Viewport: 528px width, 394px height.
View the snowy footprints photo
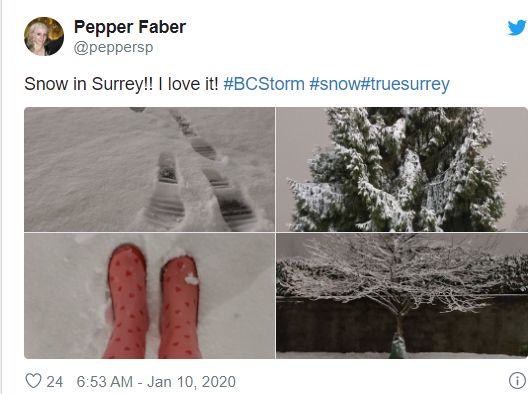(150, 169)
